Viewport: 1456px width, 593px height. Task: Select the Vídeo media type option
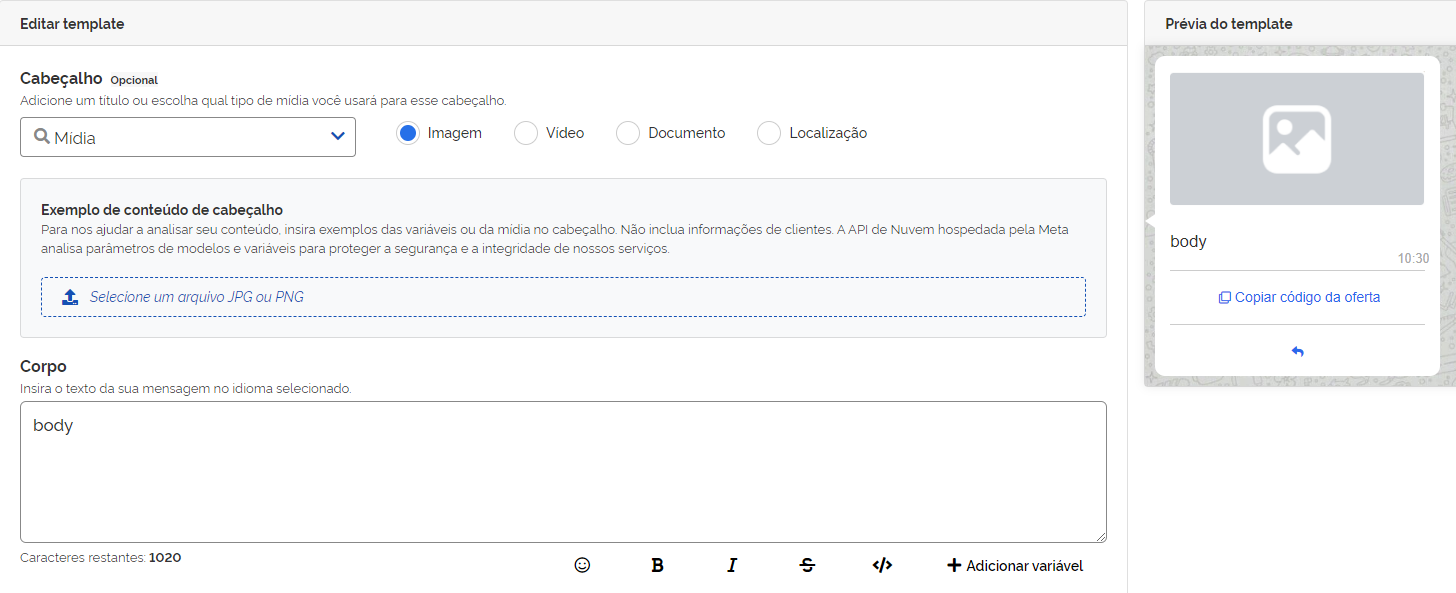[x=526, y=133]
